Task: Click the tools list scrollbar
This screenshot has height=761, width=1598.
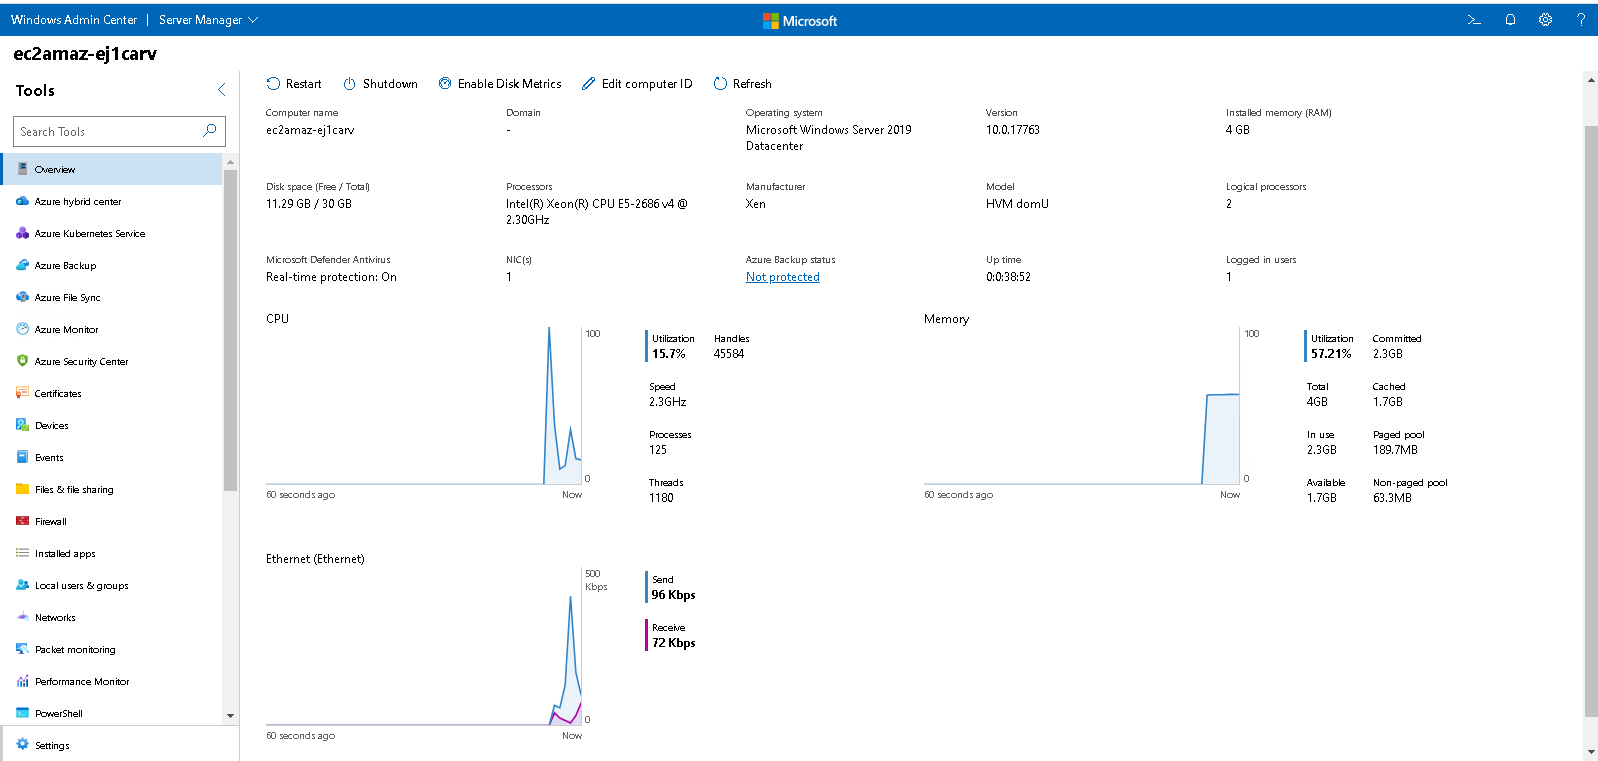Action: pos(231,330)
